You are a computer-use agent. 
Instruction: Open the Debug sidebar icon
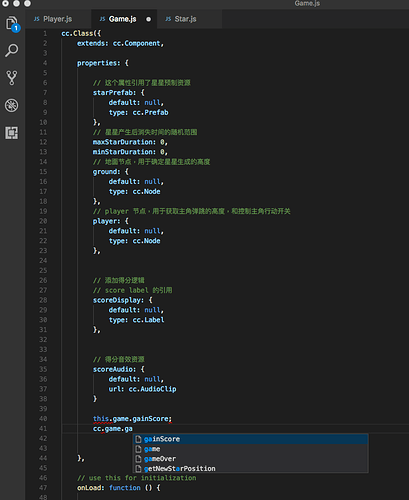click(x=12, y=105)
